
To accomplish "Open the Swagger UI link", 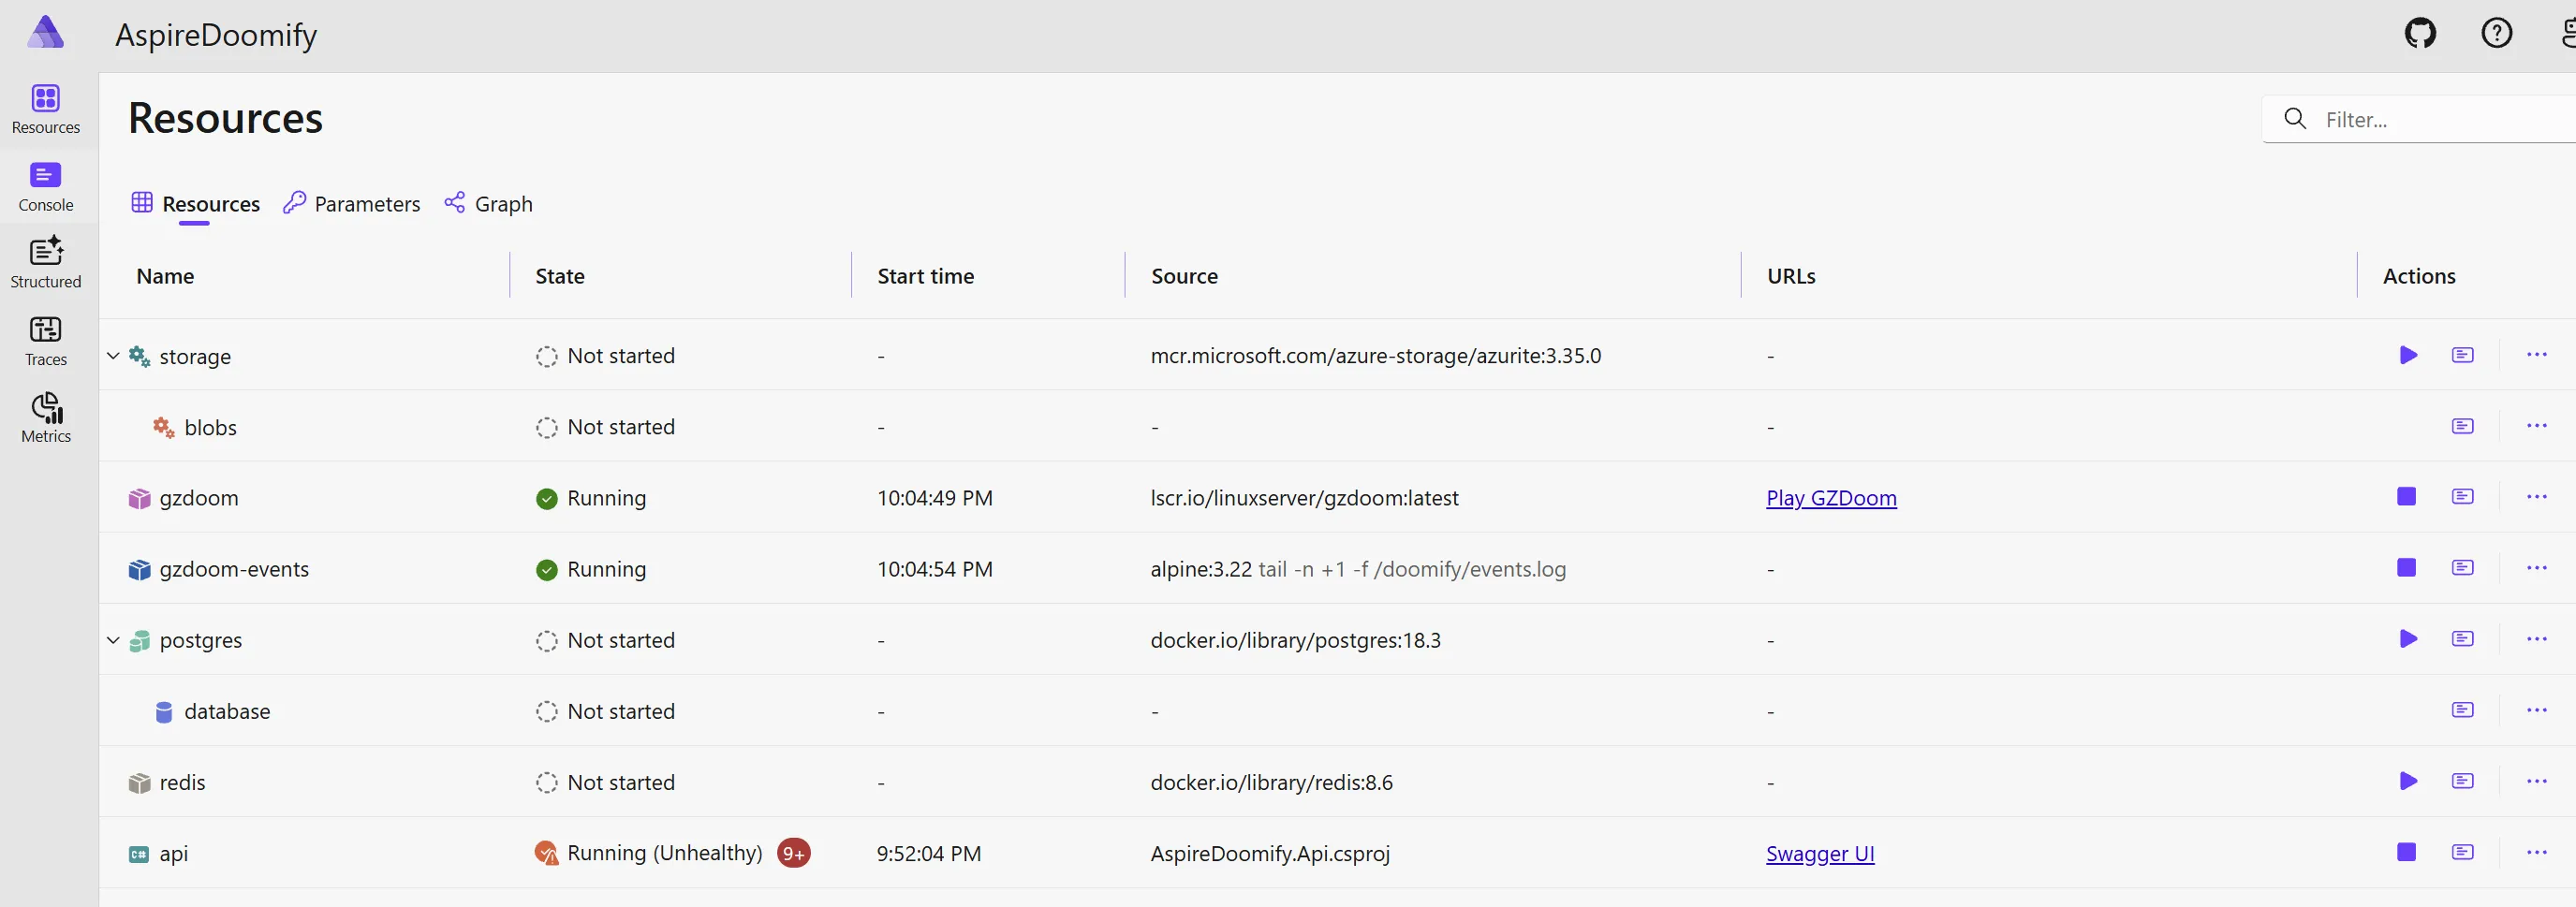I will click(1820, 854).
